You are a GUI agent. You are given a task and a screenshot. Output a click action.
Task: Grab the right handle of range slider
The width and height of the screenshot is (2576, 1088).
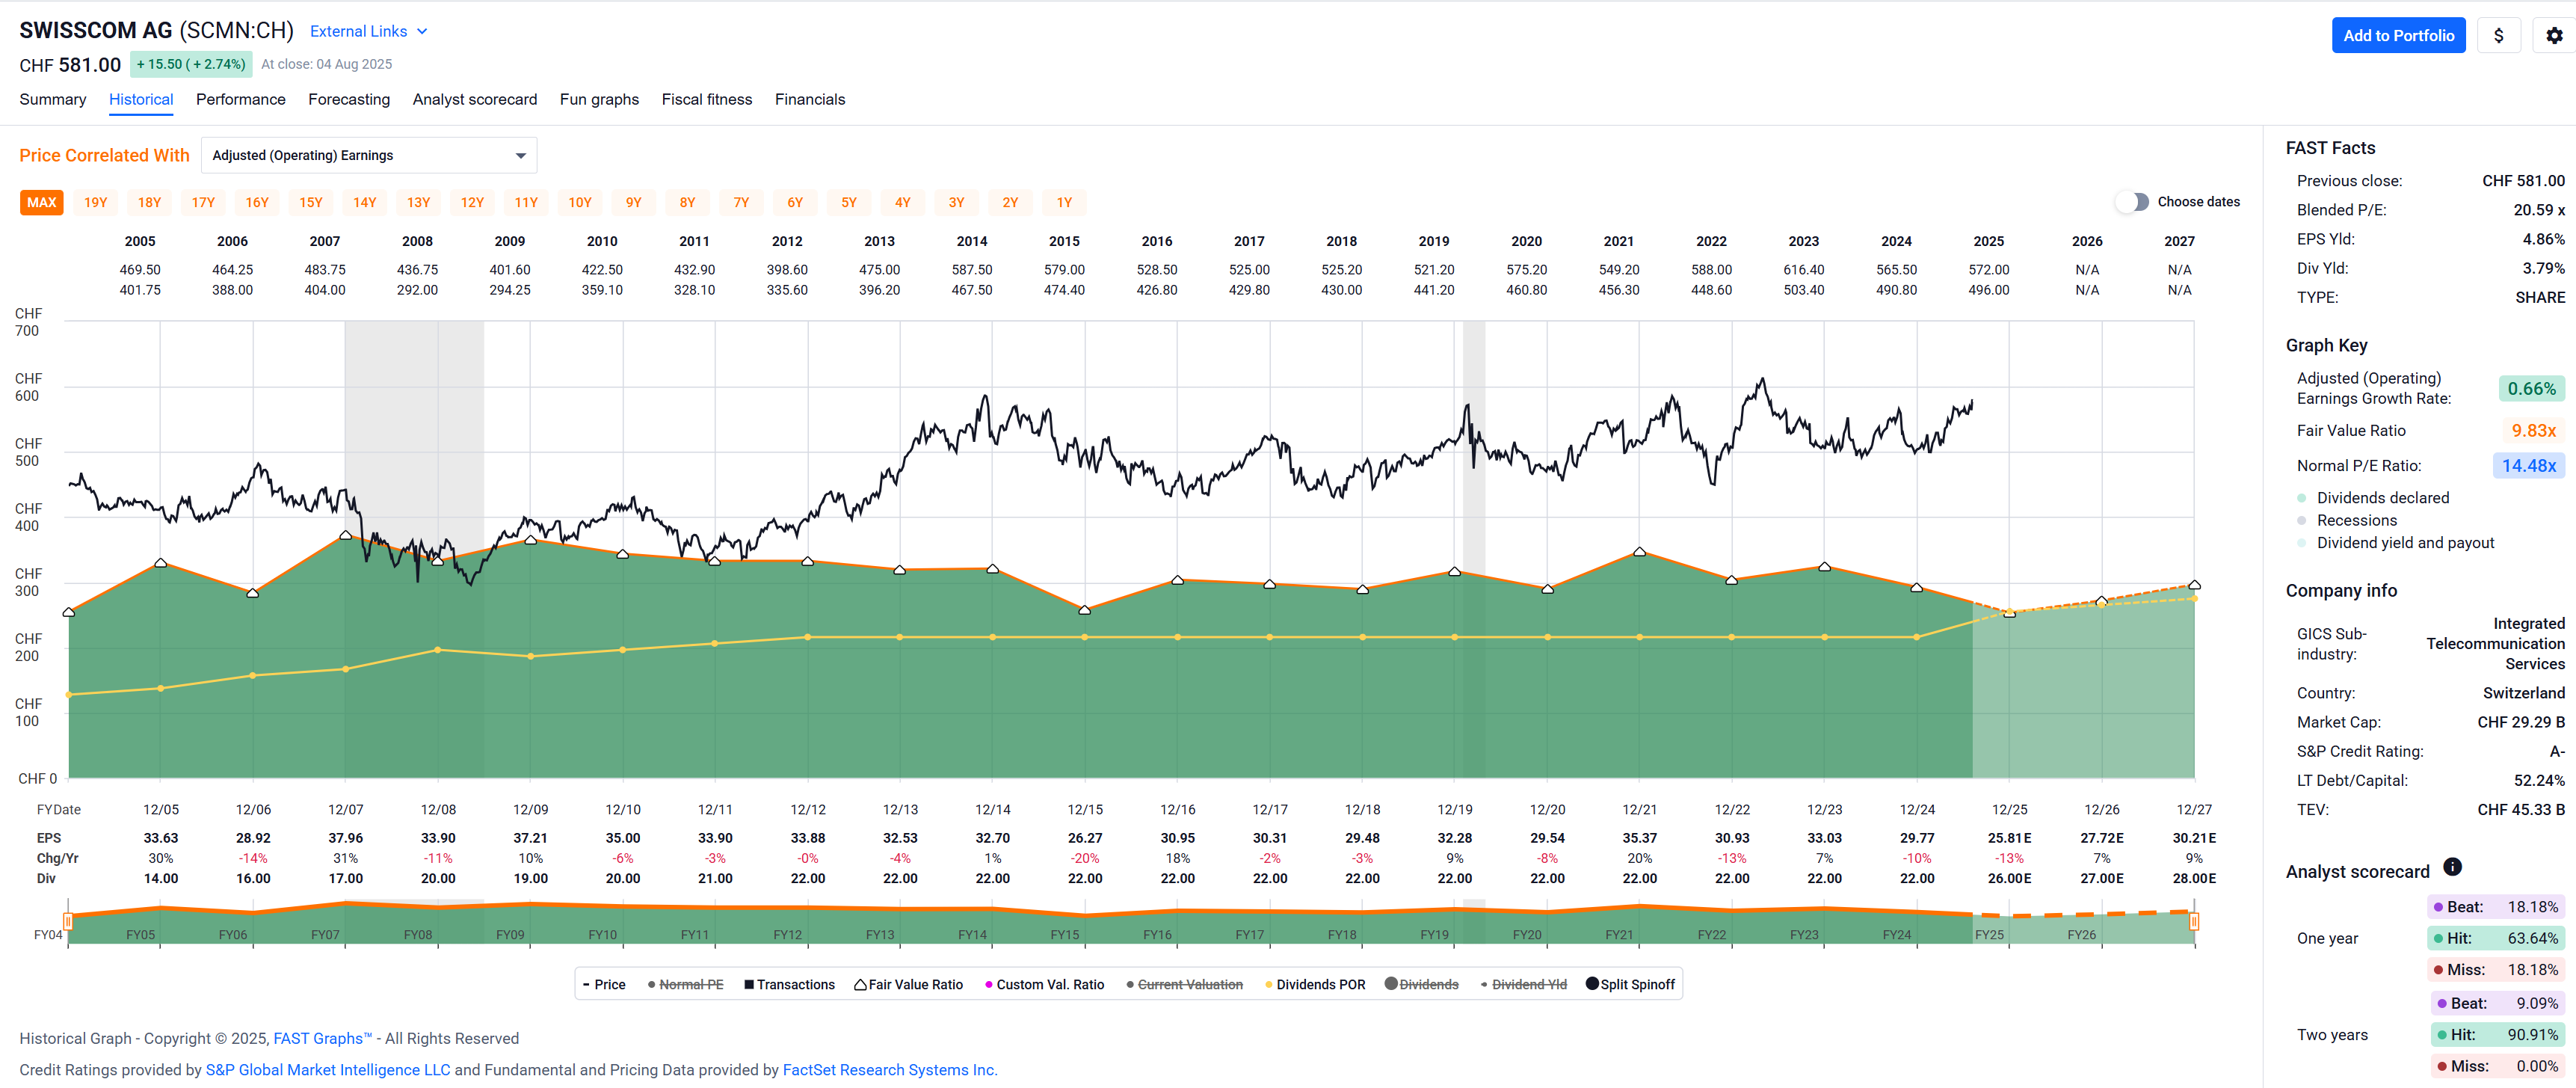click(2194, 921)
